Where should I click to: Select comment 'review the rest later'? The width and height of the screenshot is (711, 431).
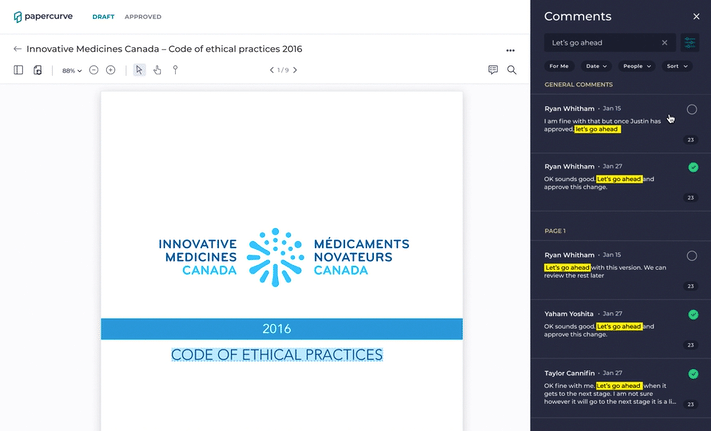coord(574,276)
